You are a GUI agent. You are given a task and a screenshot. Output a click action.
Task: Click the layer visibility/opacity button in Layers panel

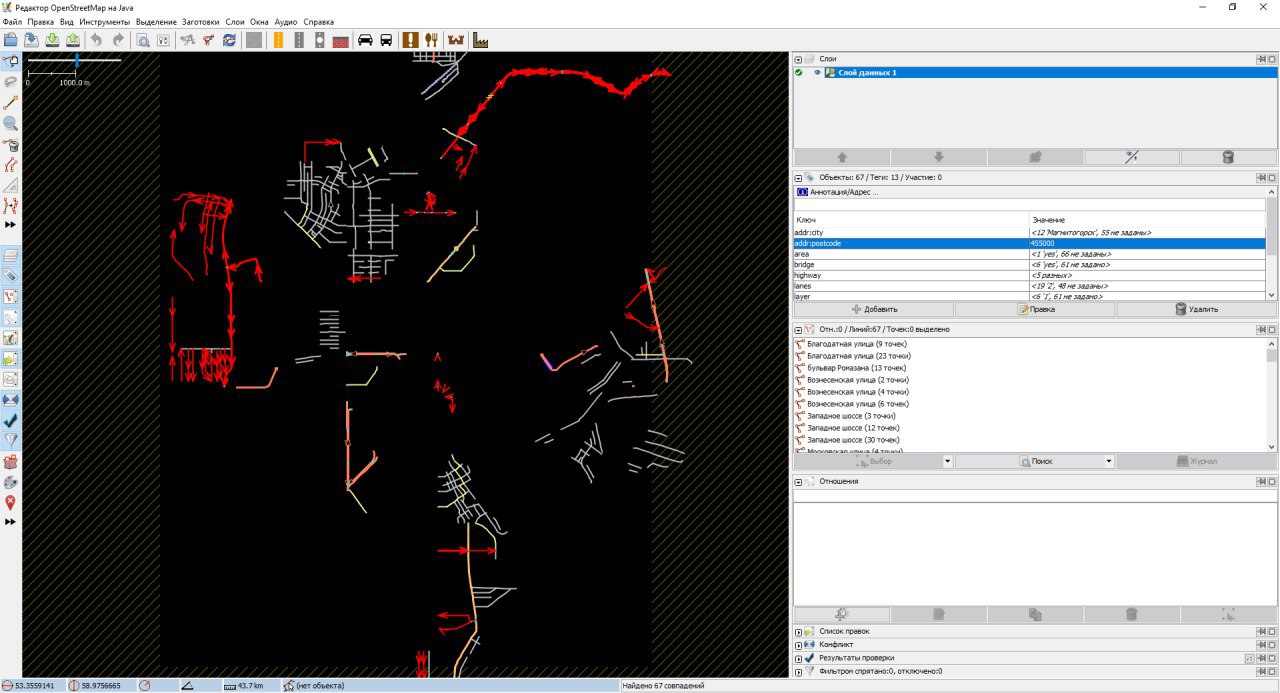1132,157
